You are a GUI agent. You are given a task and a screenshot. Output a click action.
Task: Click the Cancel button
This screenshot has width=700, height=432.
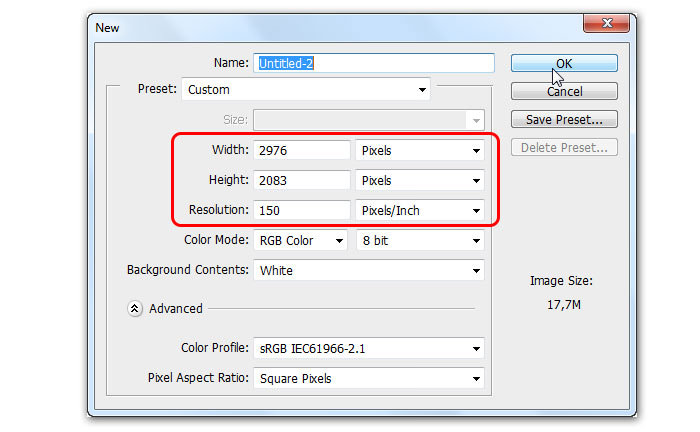(x=564, y=91)
